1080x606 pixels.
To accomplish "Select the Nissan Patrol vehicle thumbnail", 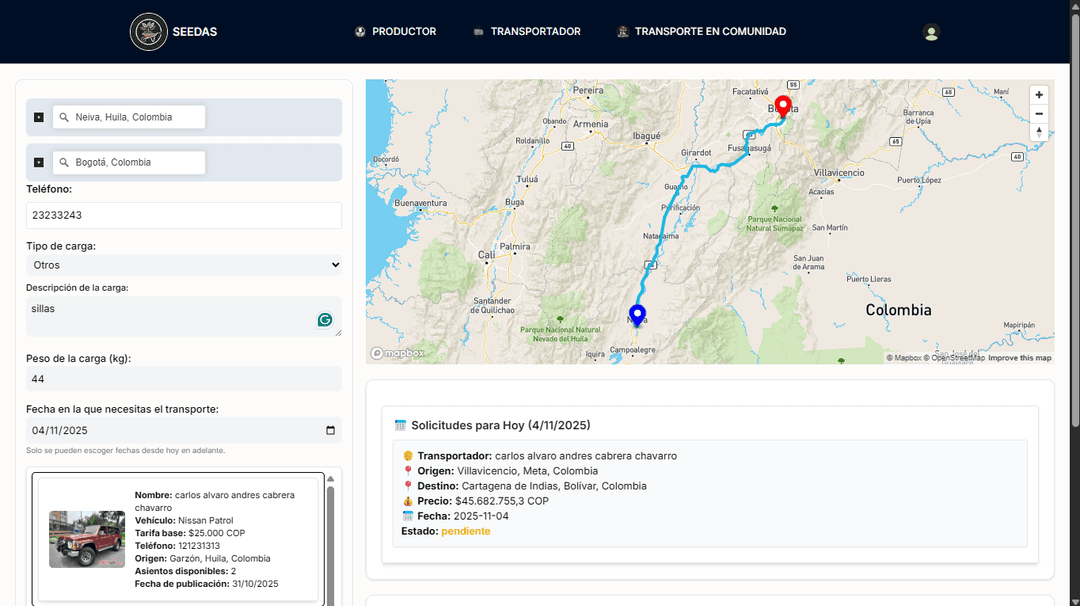I will coord(87,539).
